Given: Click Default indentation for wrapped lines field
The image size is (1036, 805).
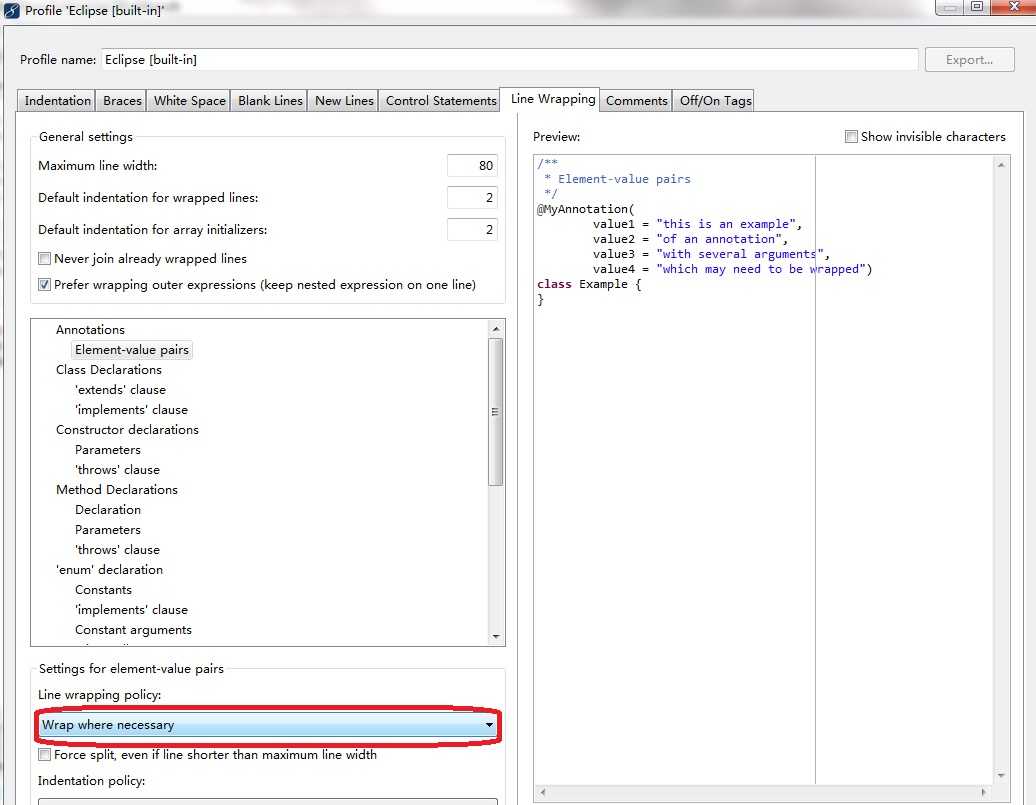Looking at the screenshot, I should [x=472, y=197].
